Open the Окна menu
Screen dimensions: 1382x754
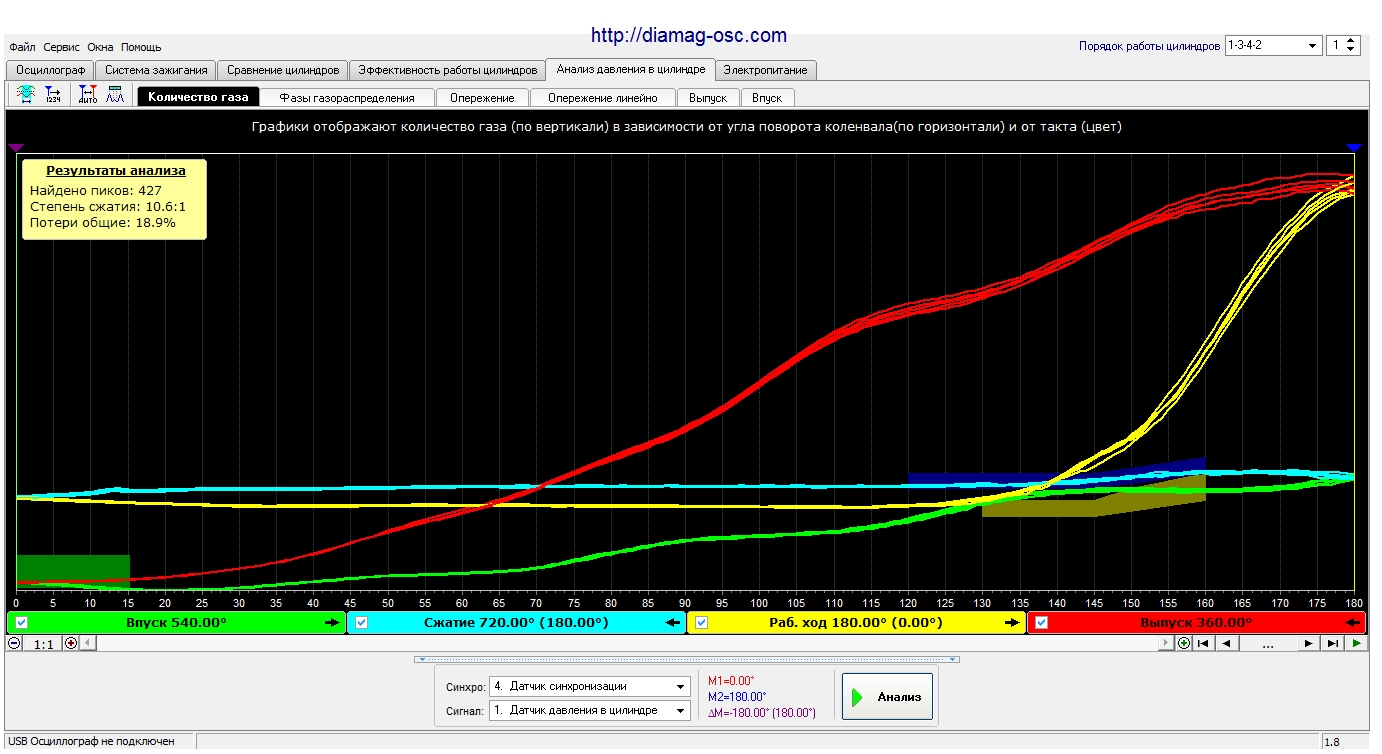[x=100, y=47]
